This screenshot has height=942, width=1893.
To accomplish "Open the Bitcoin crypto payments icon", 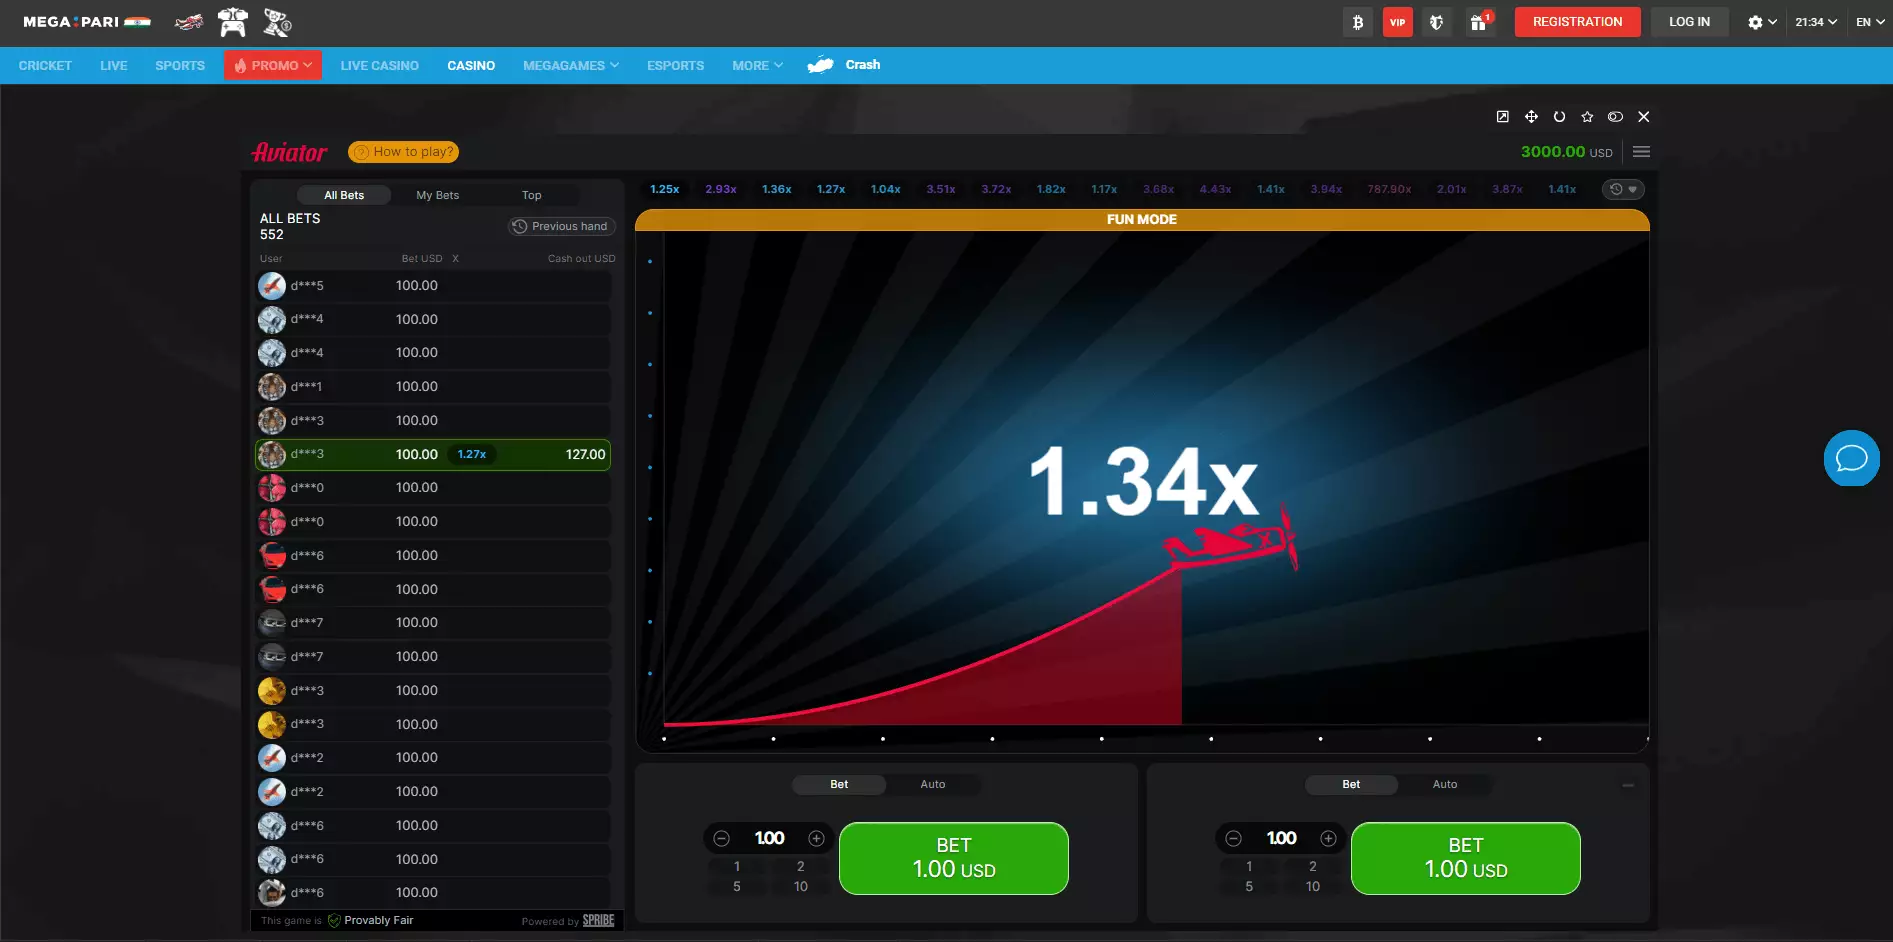I will point(1357,22).
